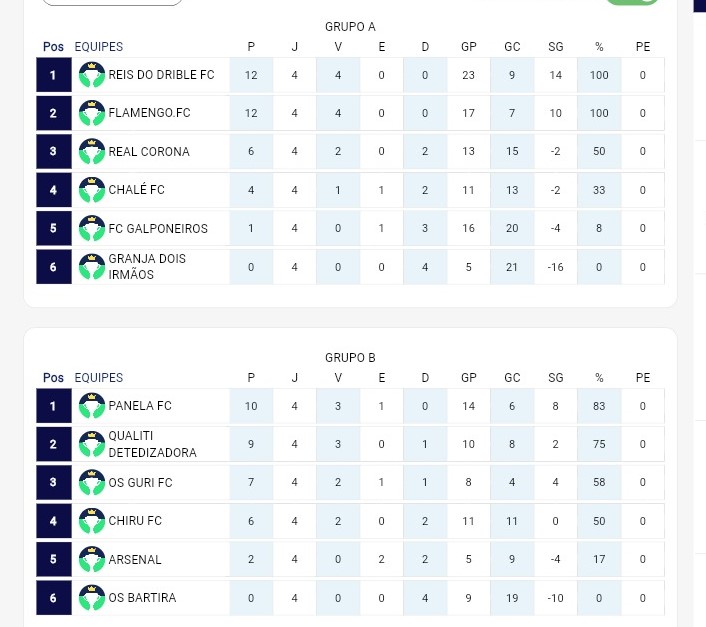The height and width of the screenshot is (627, 706).
Task: Click the CHALÉ FC team crest icon
Action: 92,190
